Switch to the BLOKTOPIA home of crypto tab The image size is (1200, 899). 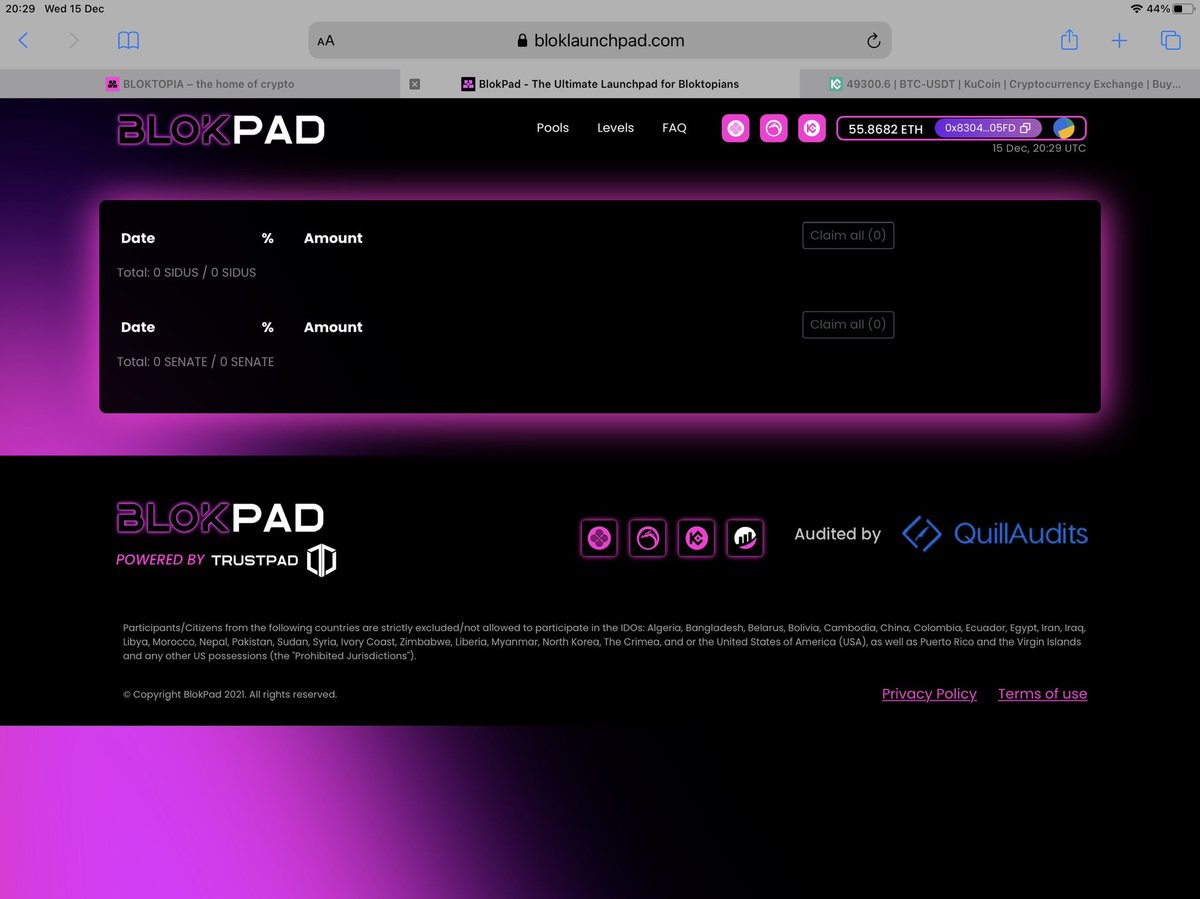(200, 84)
